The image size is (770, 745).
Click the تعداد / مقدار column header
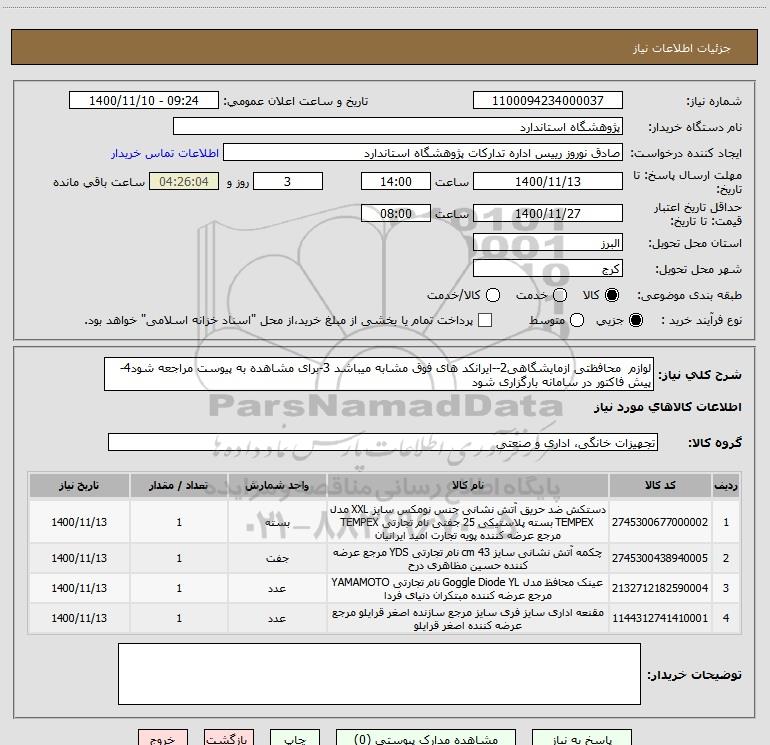179,486
